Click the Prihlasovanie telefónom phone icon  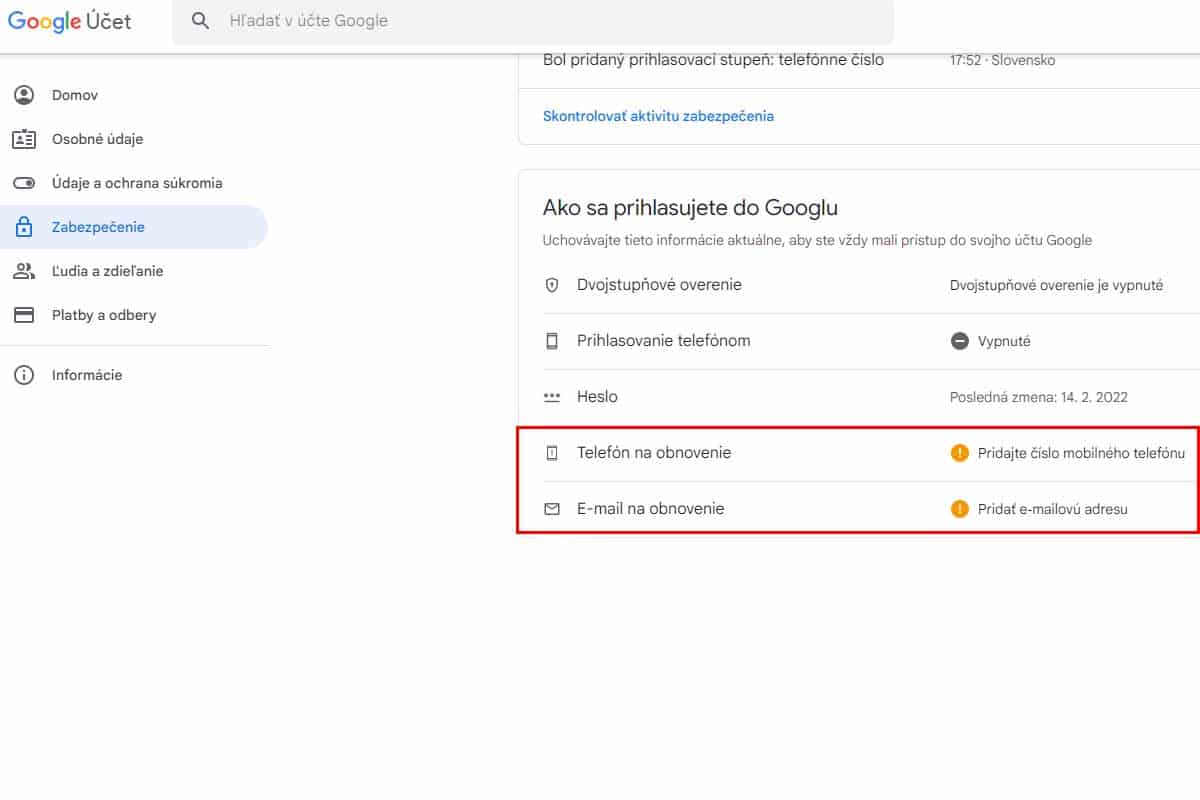pos(552,341)
